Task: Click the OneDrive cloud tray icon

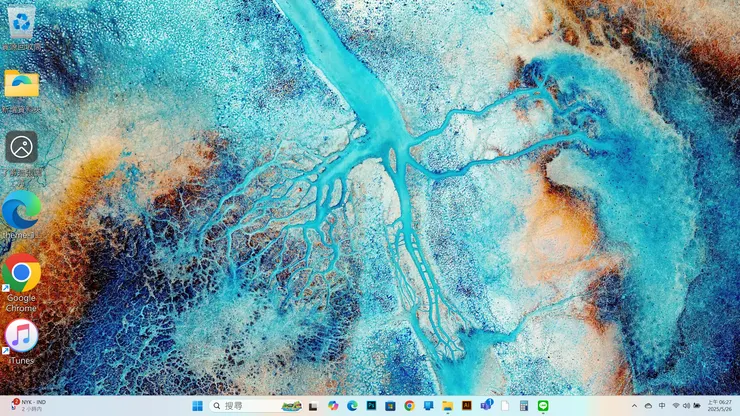Action: click(x=648, y=406)
